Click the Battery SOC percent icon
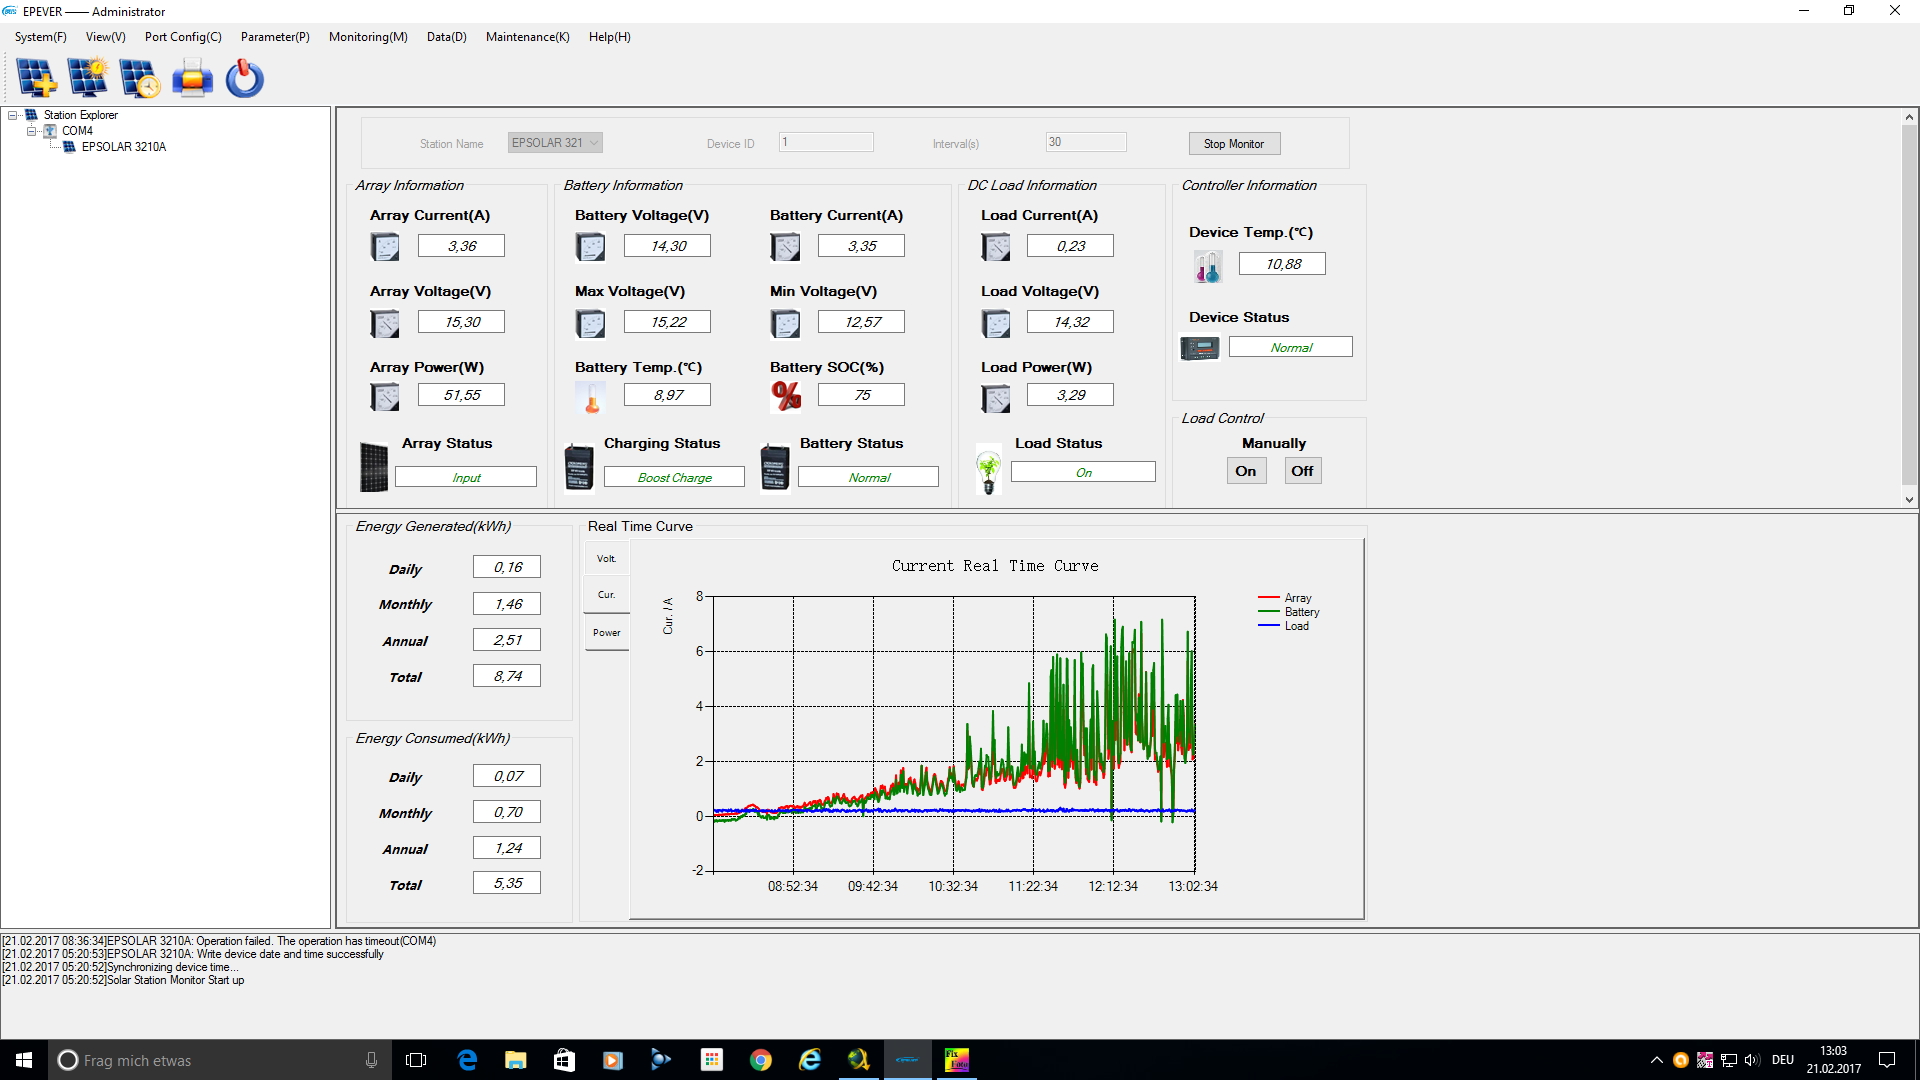Image resolution: width=1920 pixels, height=1080 pixels. 786,396
